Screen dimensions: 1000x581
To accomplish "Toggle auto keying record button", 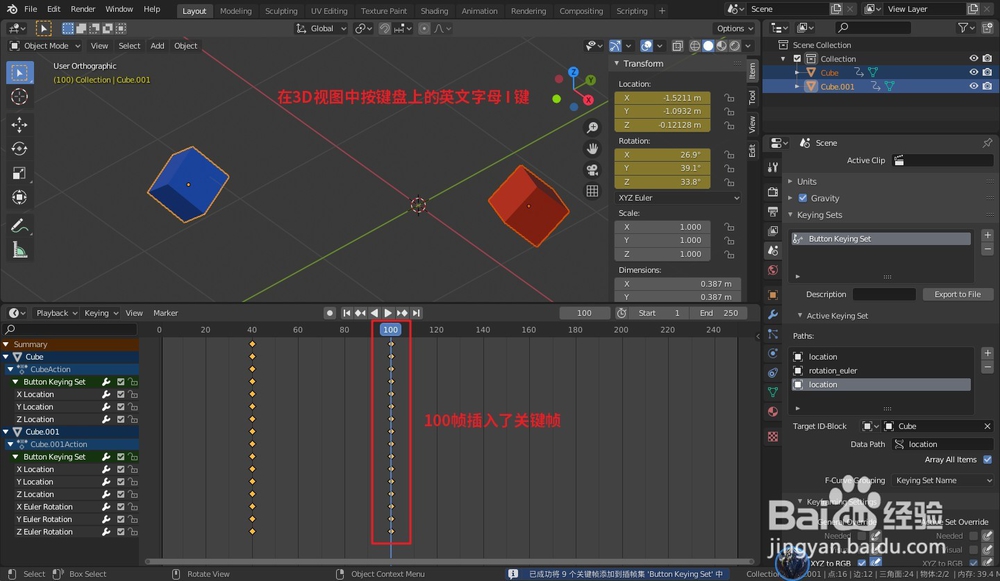I will click(330, 313).
